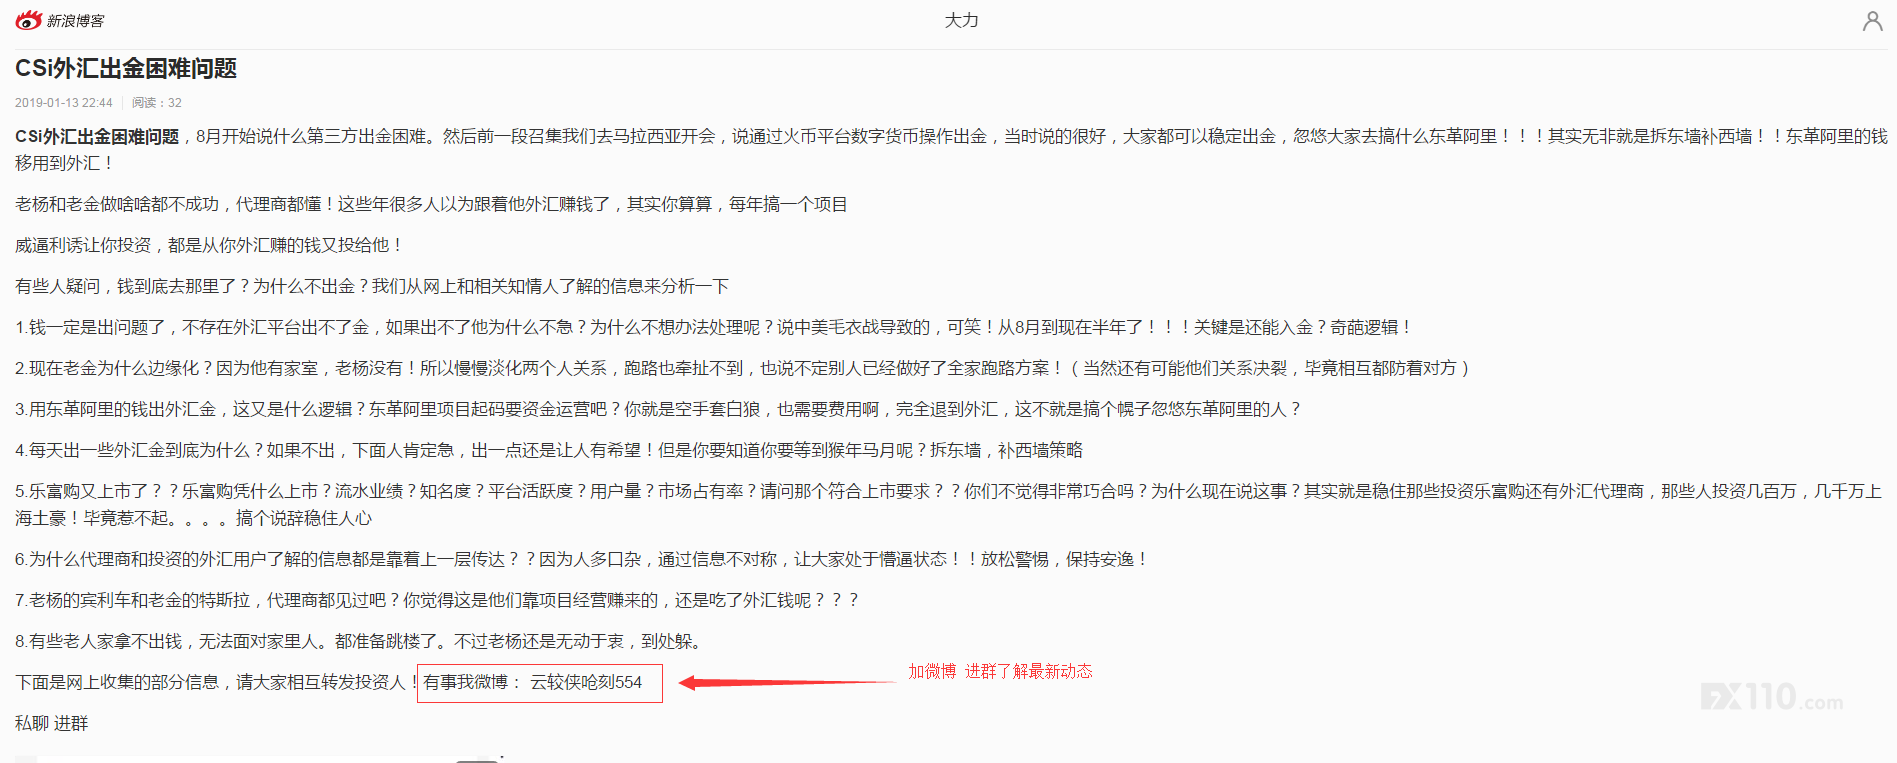Click point 3 starting 用东革阿里的钱出外汇金

[658, 409]
